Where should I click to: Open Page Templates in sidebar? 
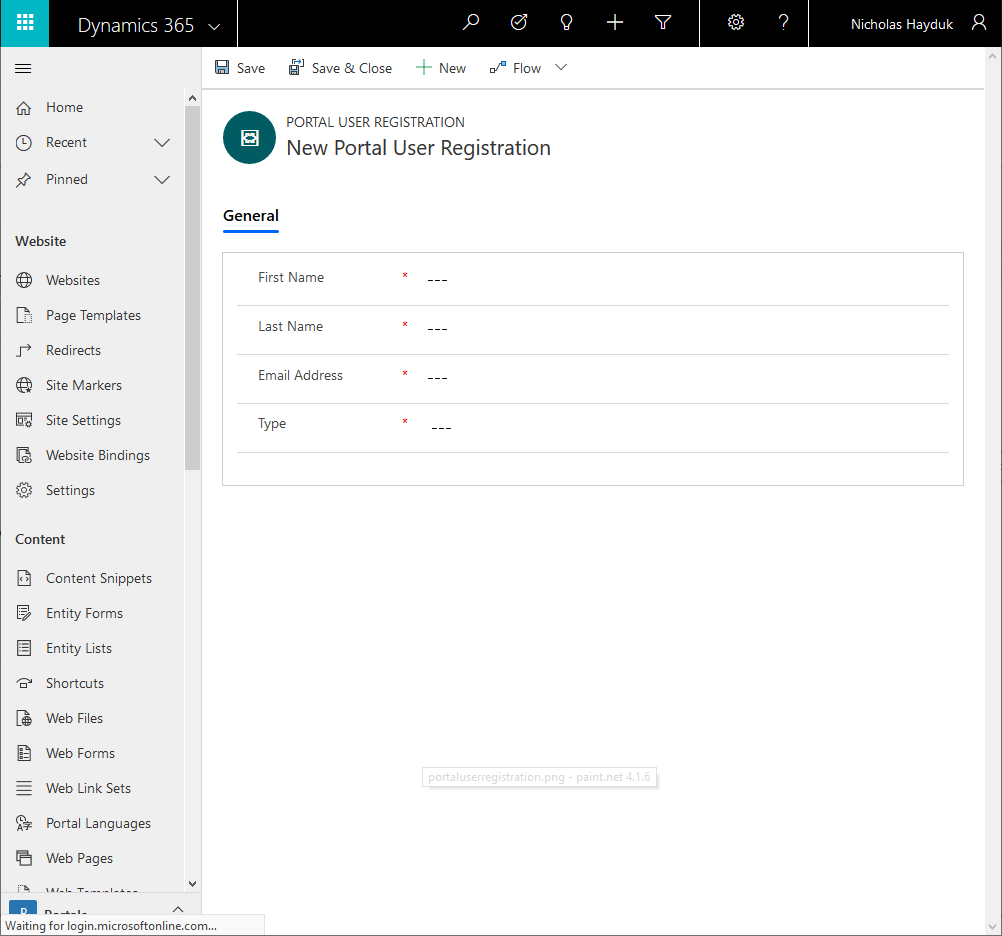(93, 316)
